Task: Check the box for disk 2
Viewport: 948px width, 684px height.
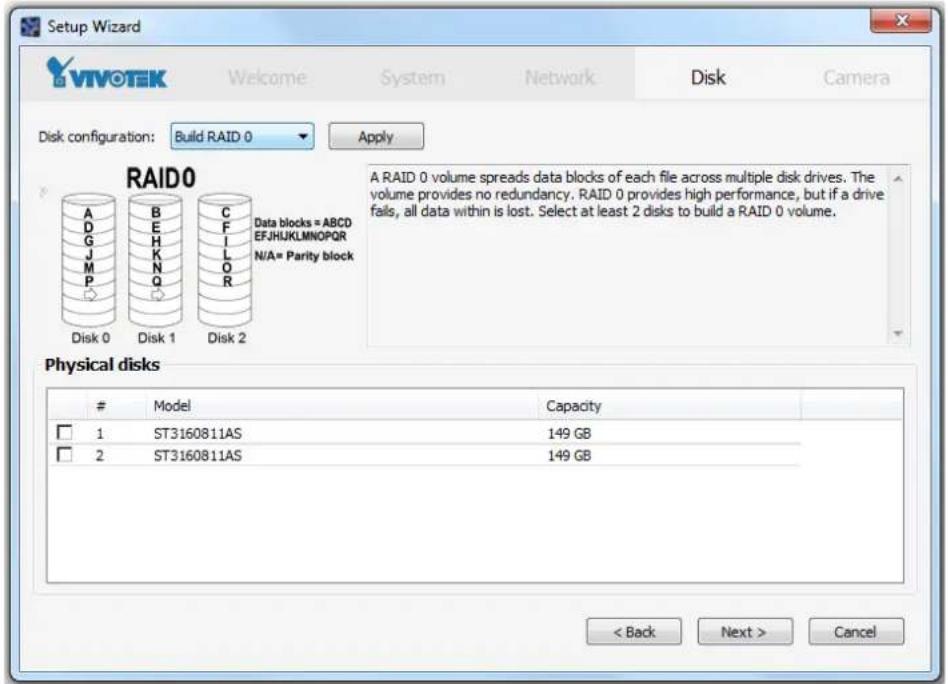Action: 64,454
